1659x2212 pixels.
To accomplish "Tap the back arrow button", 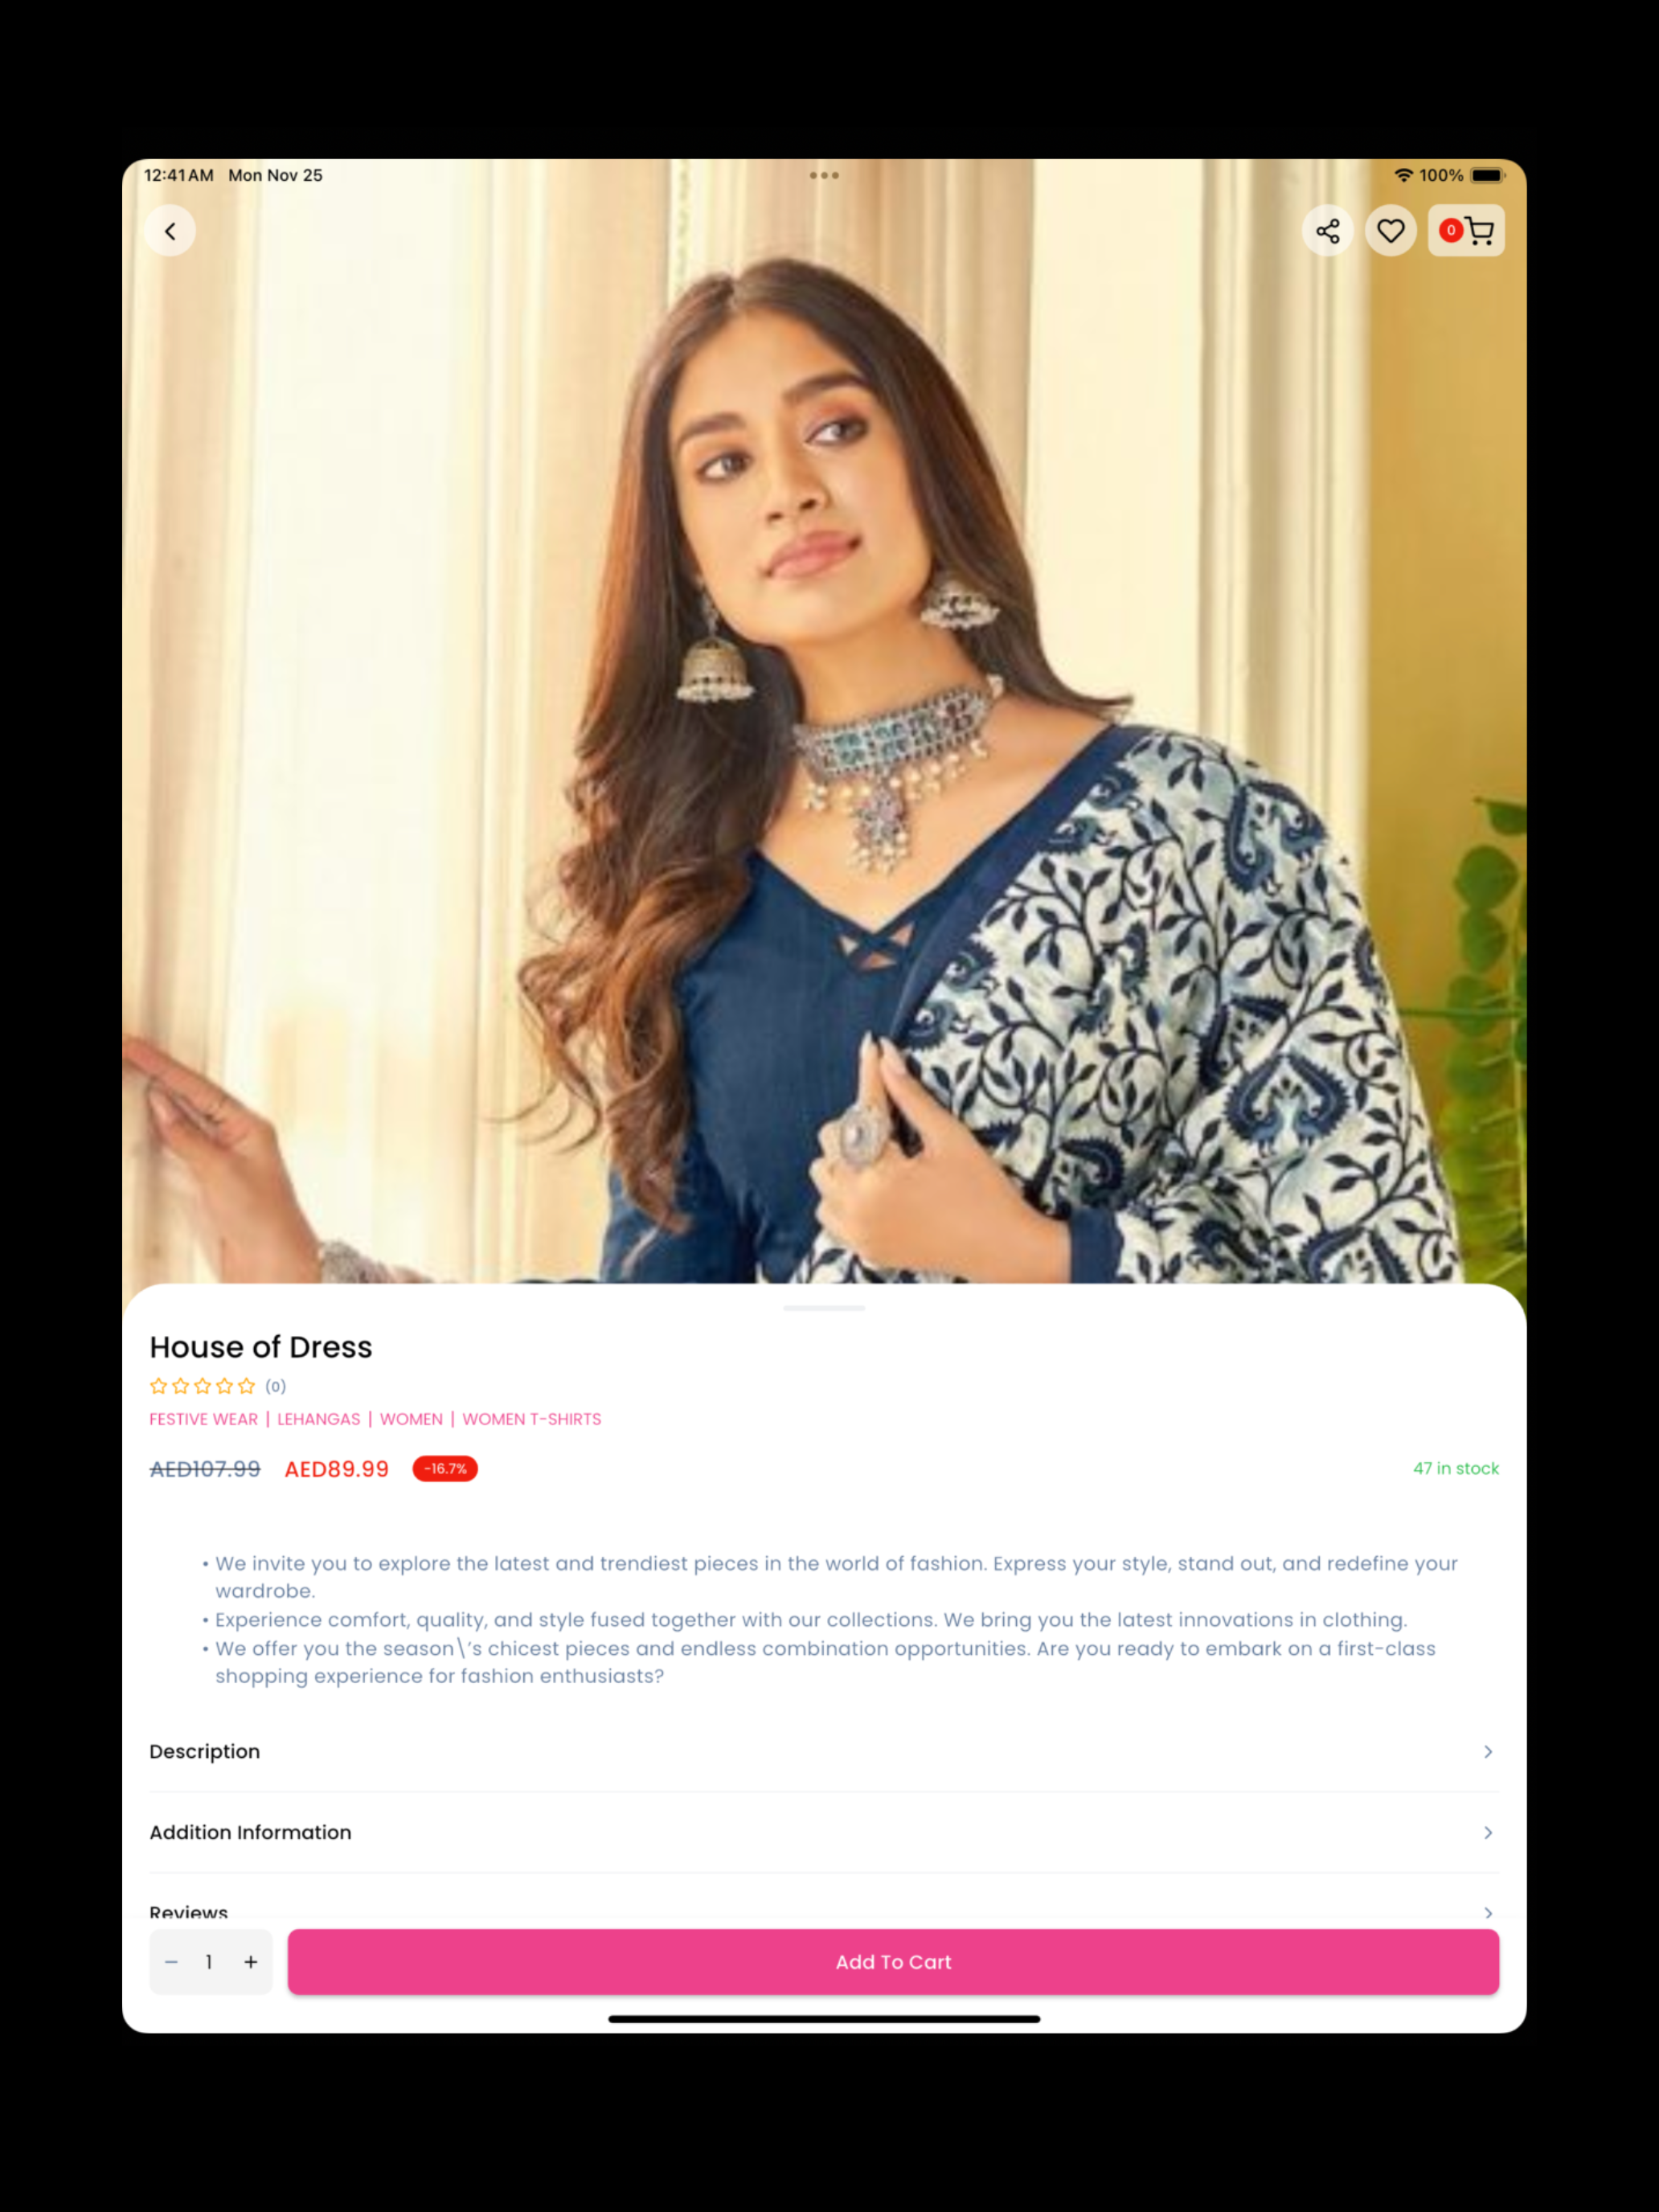I will tap(170, 231).
